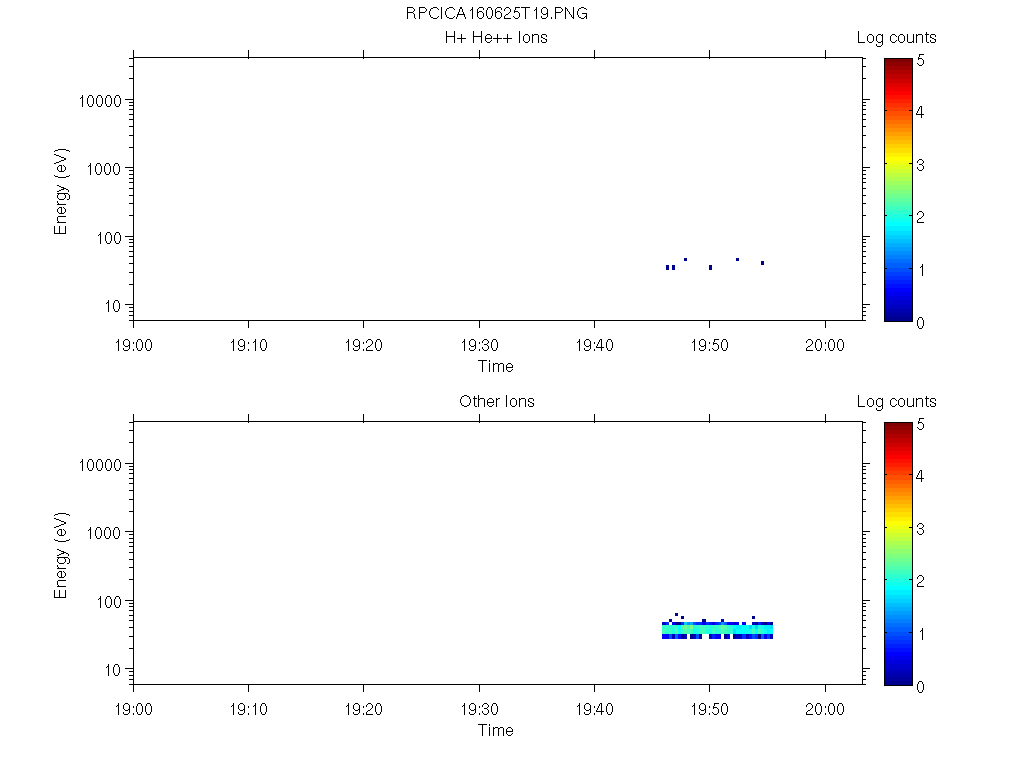
Task: Click the 19:20 tick label on H+ He++ plot
Action: (x=364, y=345)
